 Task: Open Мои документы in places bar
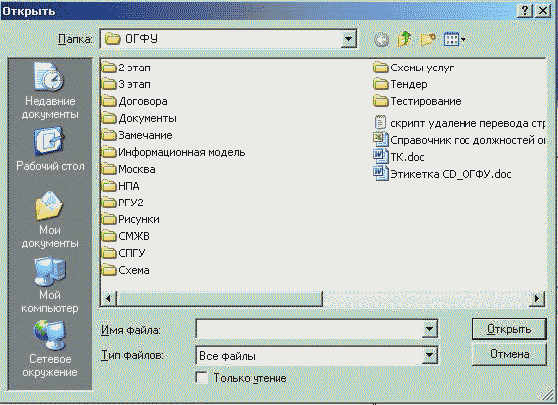(50, 220)
